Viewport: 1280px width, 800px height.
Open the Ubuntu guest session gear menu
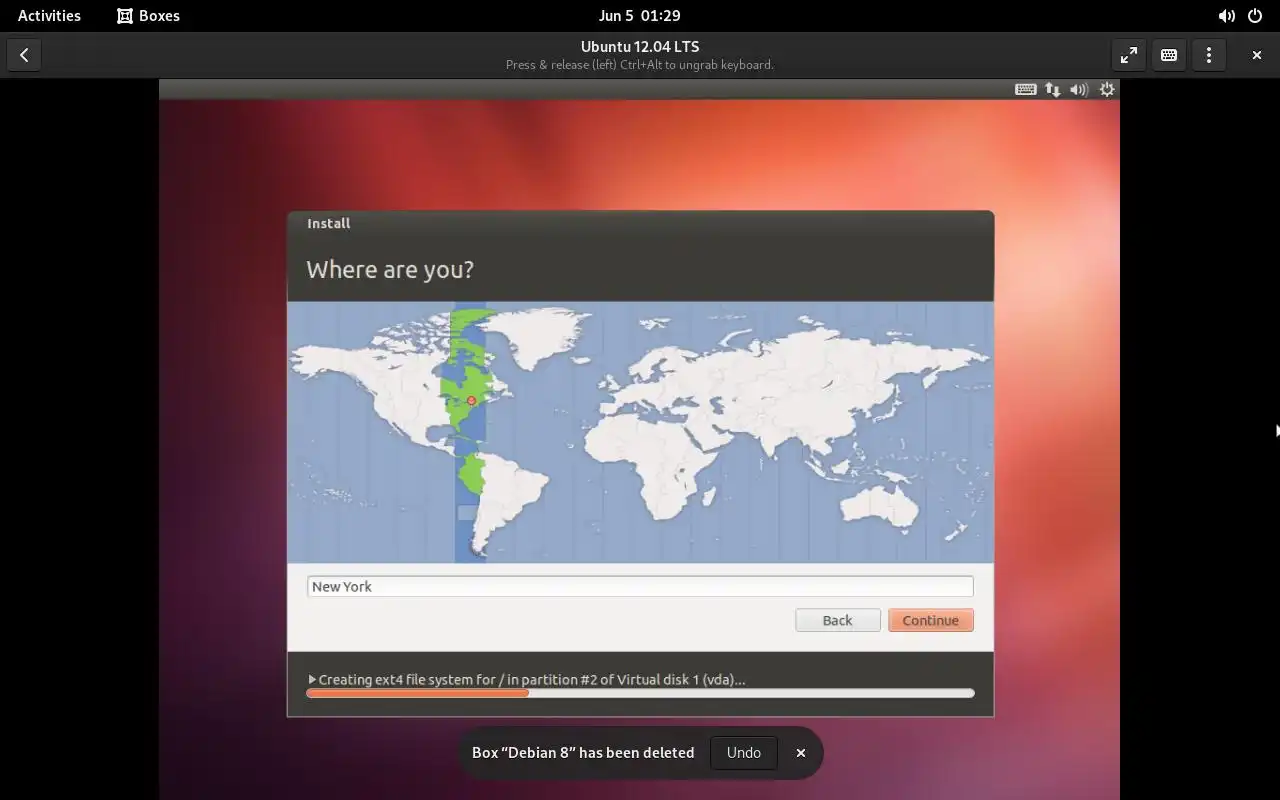pyautogui.click(x=1107, y=89)
